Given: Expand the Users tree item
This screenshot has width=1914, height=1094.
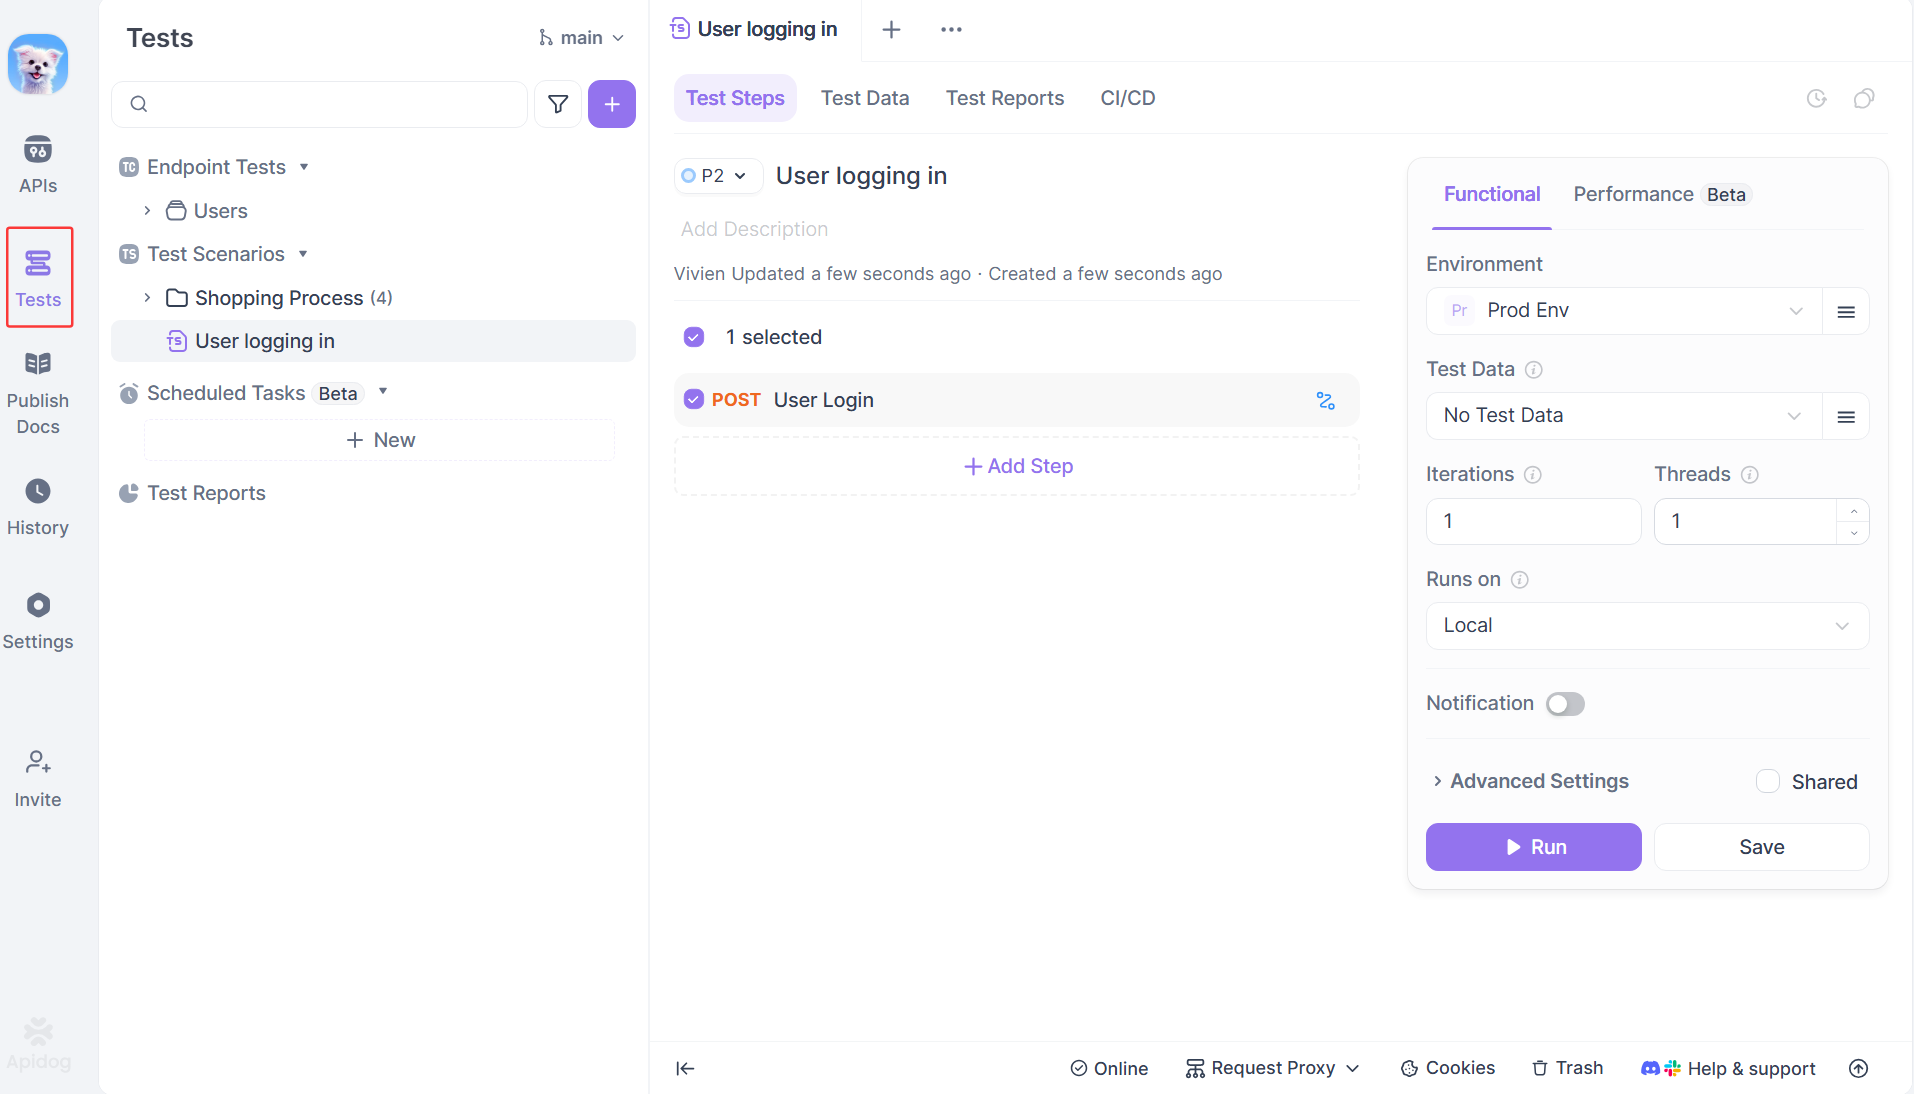Looking at the screenshot, I should point(146,211).
